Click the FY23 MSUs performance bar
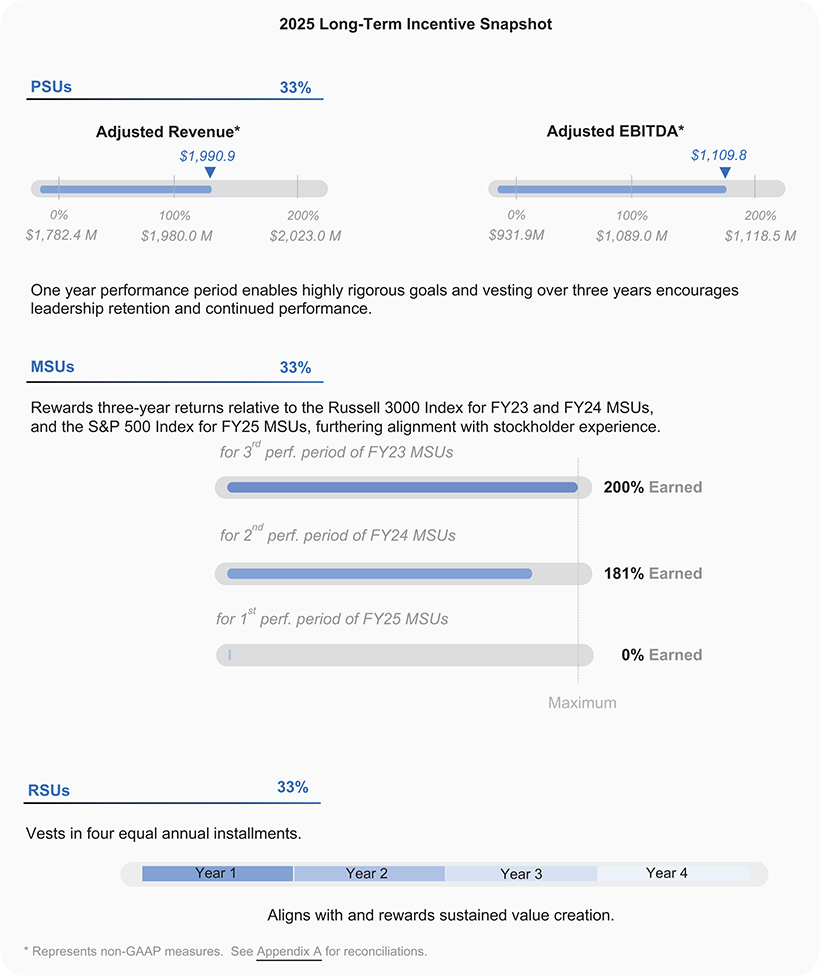 [x=402, y=488]
